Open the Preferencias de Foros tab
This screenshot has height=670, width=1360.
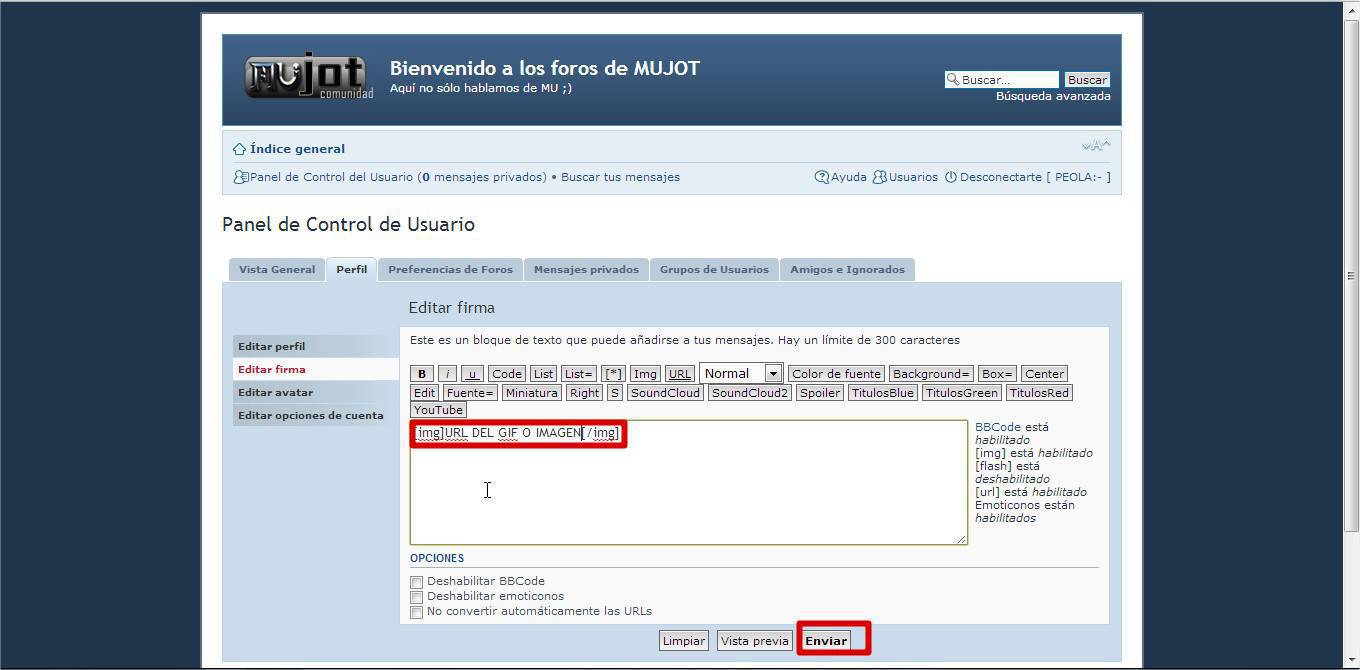pos(450,270)
